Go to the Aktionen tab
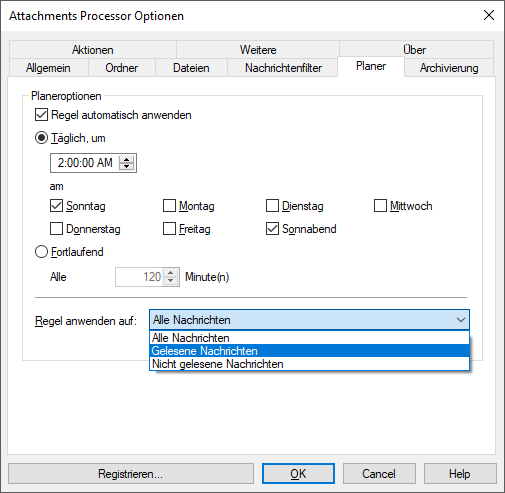 coord(93,50)
